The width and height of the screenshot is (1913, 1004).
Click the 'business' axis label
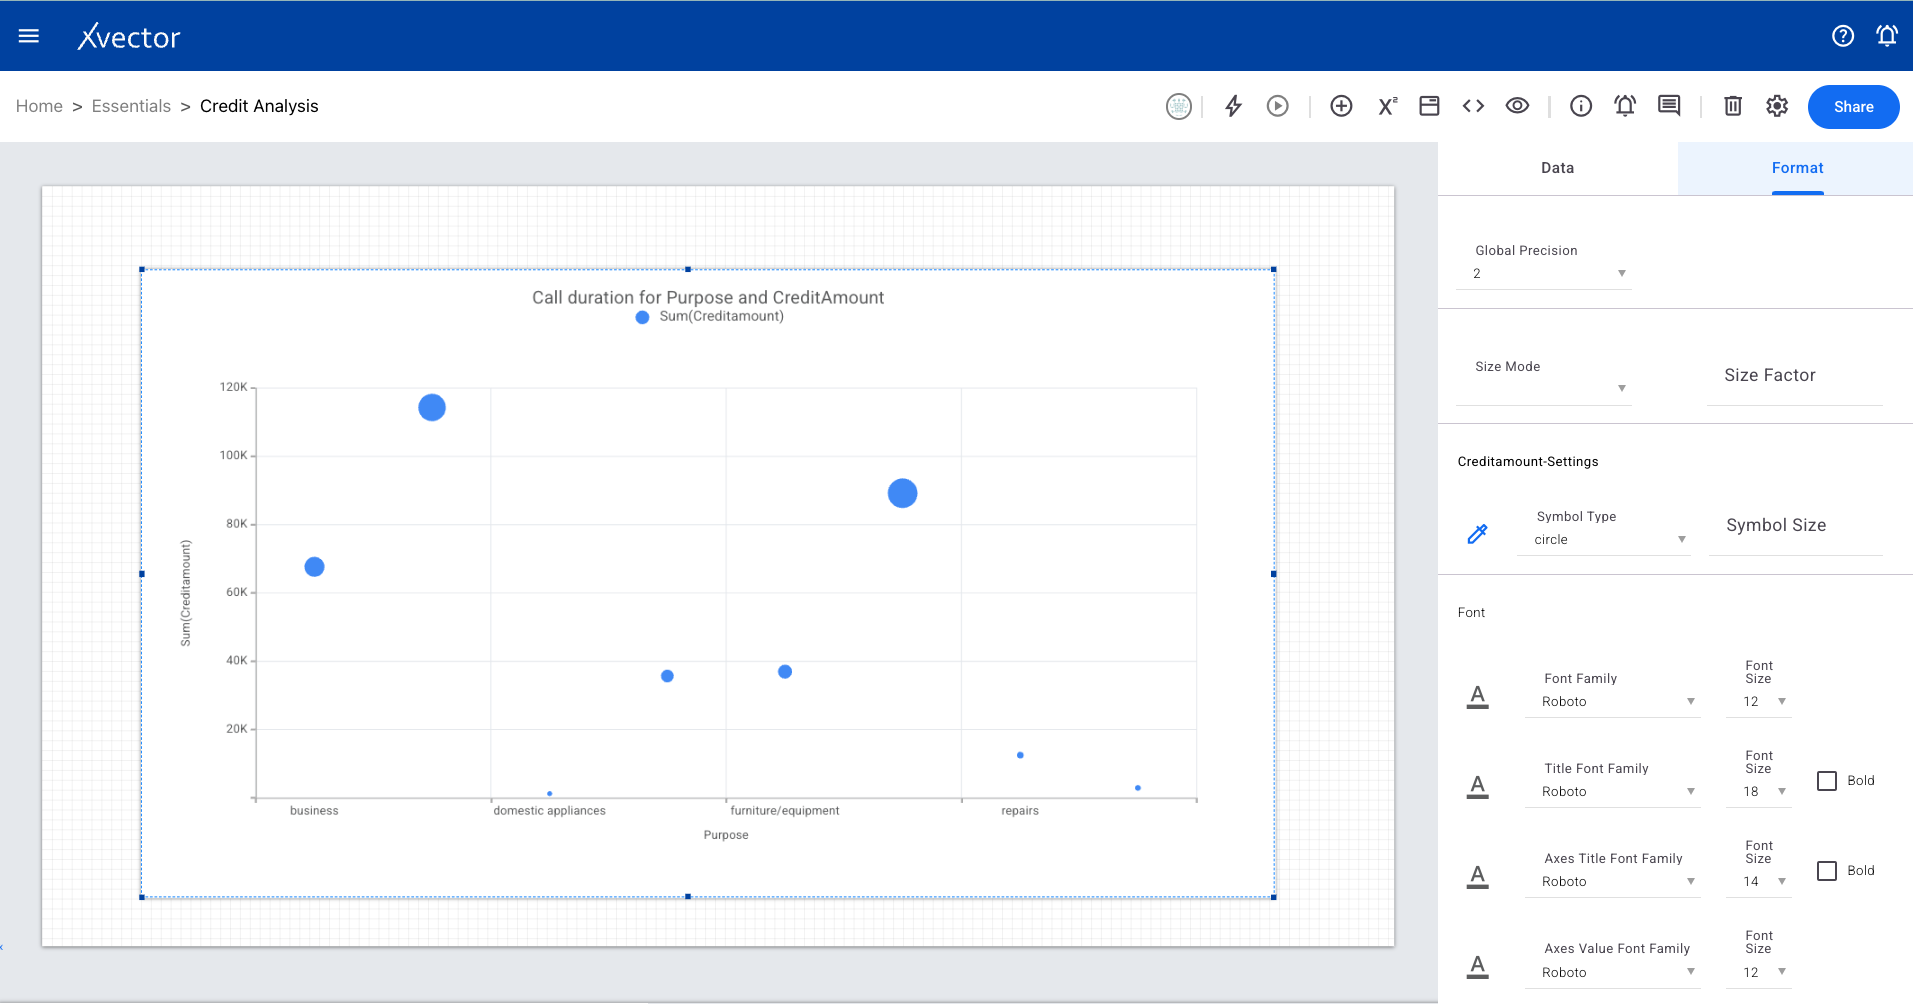pos(314,811)
